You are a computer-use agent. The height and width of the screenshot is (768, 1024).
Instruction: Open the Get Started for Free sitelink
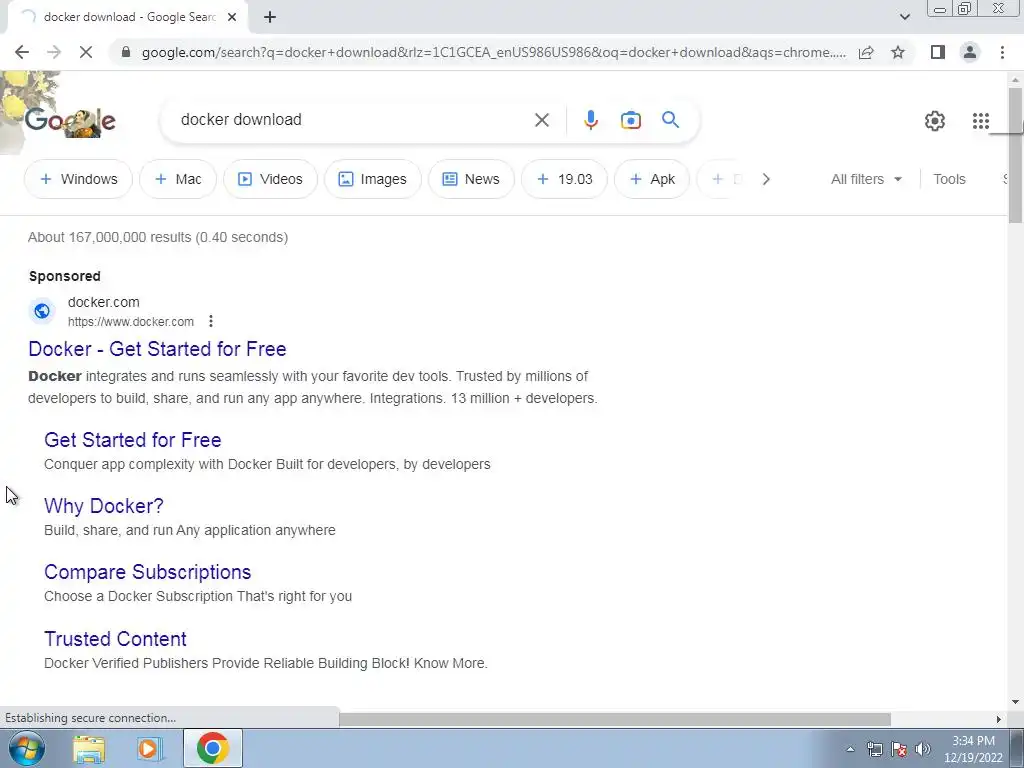click(x=133, y=440)
